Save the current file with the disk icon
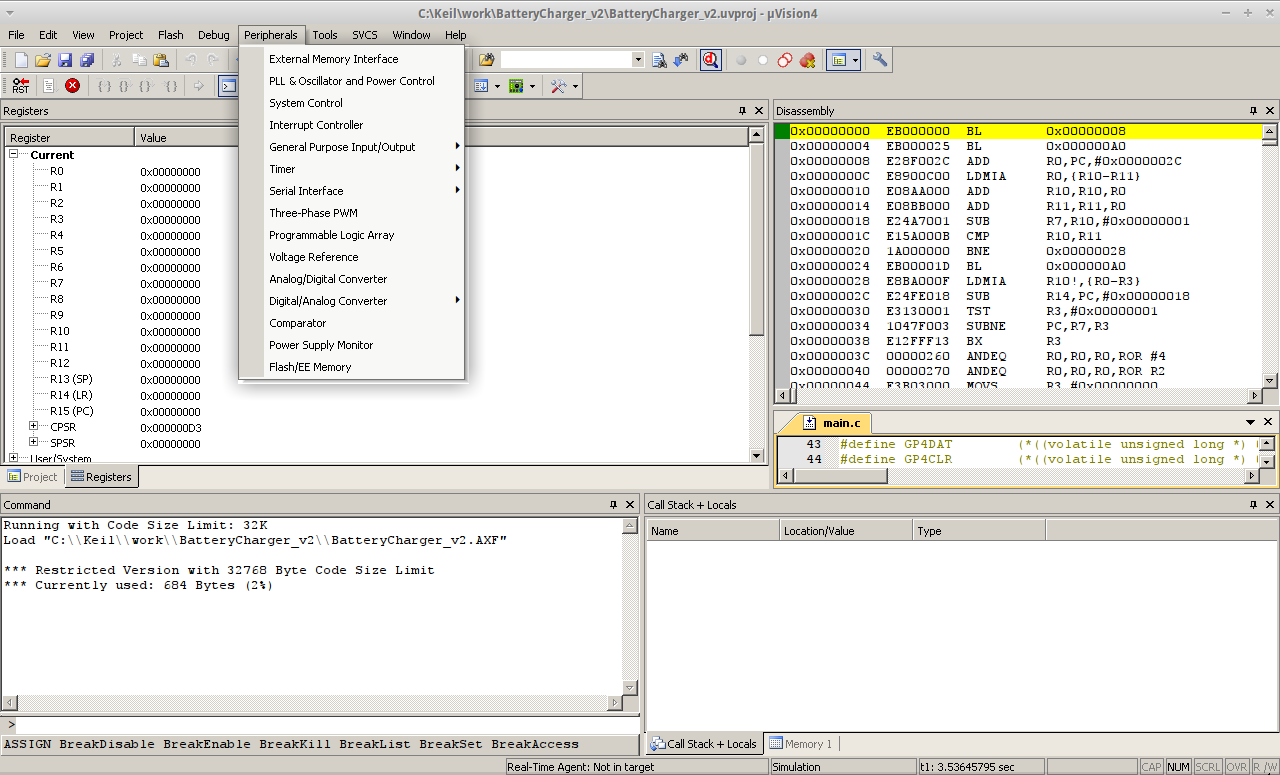 tap(65, 60)
